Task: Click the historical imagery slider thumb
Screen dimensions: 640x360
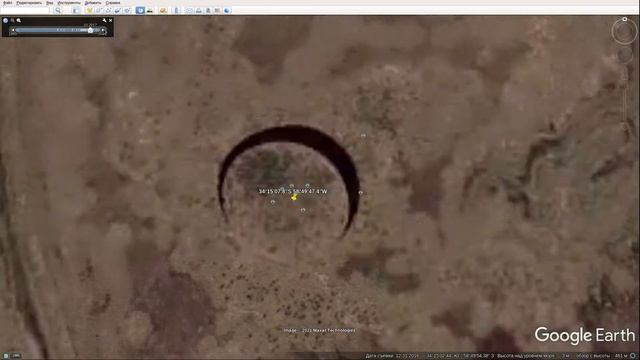Action: click(x=90, y=30)
